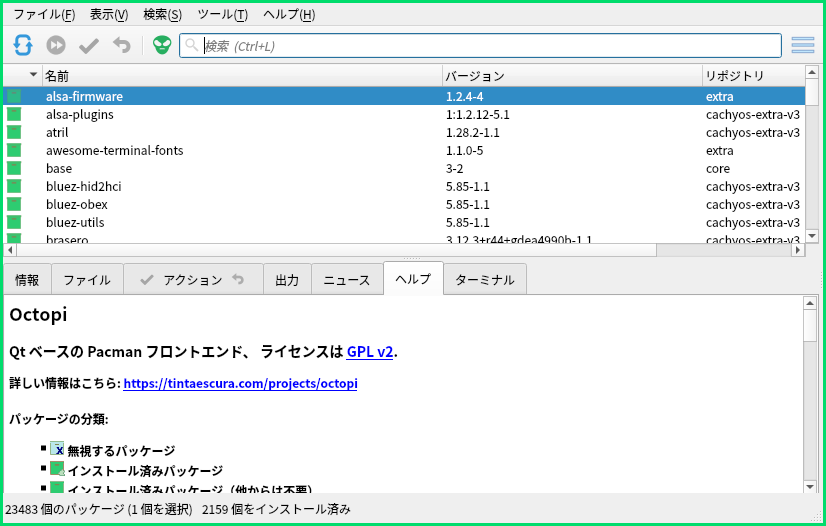The width and height of the screenshot is (826, 526).
Task: Switch to the ニュース tab
Action: 347,280
